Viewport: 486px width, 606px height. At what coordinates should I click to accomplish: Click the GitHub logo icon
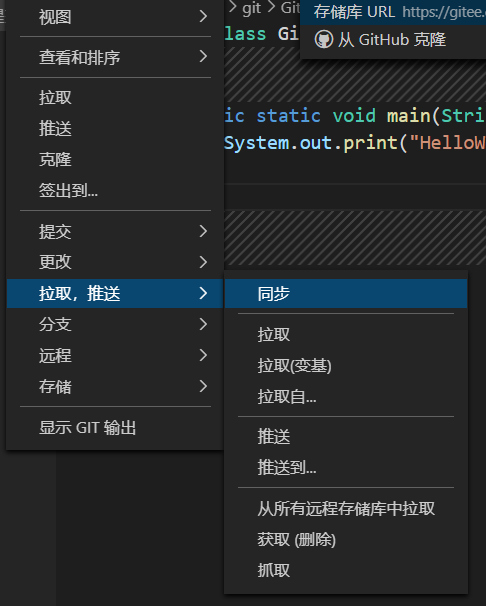tap(323, 39)
